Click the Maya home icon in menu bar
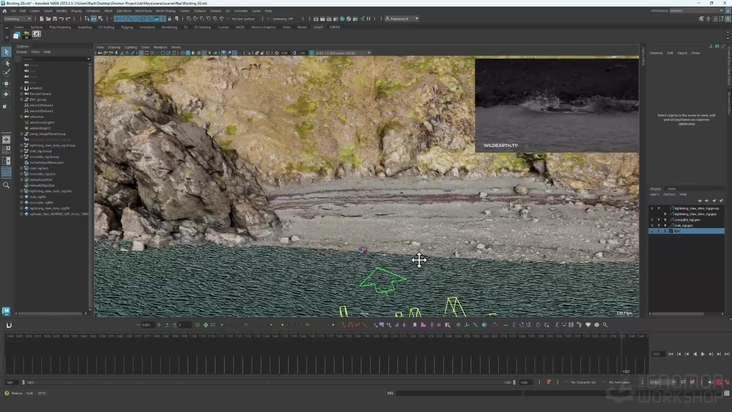Image resolution: width=732 pixels, height=412 pixels. [x=5, y=11]
